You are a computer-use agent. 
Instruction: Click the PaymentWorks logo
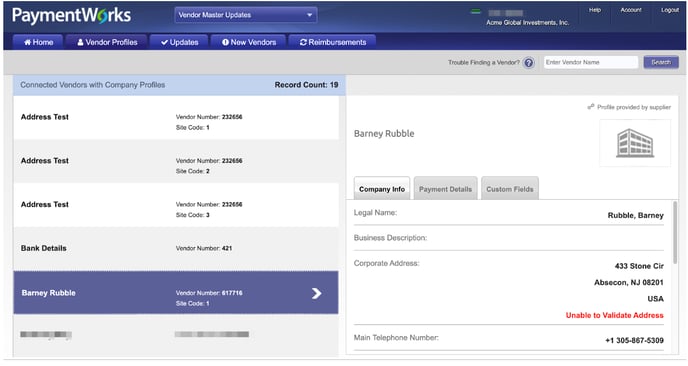pyautogui.click(x=72, y=16)
